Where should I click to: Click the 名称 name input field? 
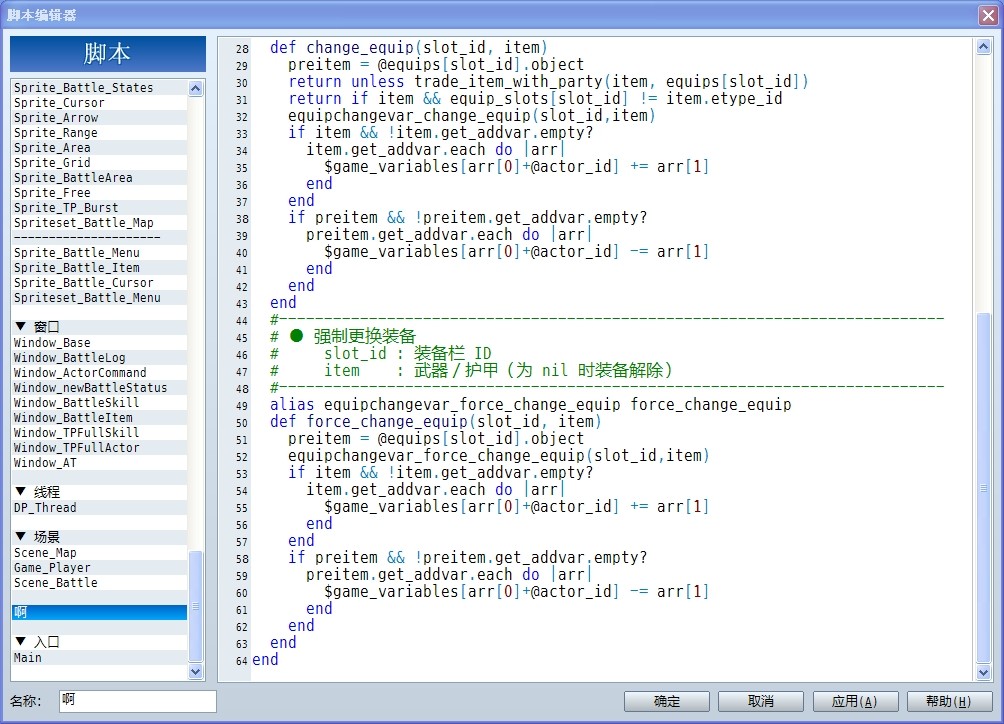(x=138, y=700)
